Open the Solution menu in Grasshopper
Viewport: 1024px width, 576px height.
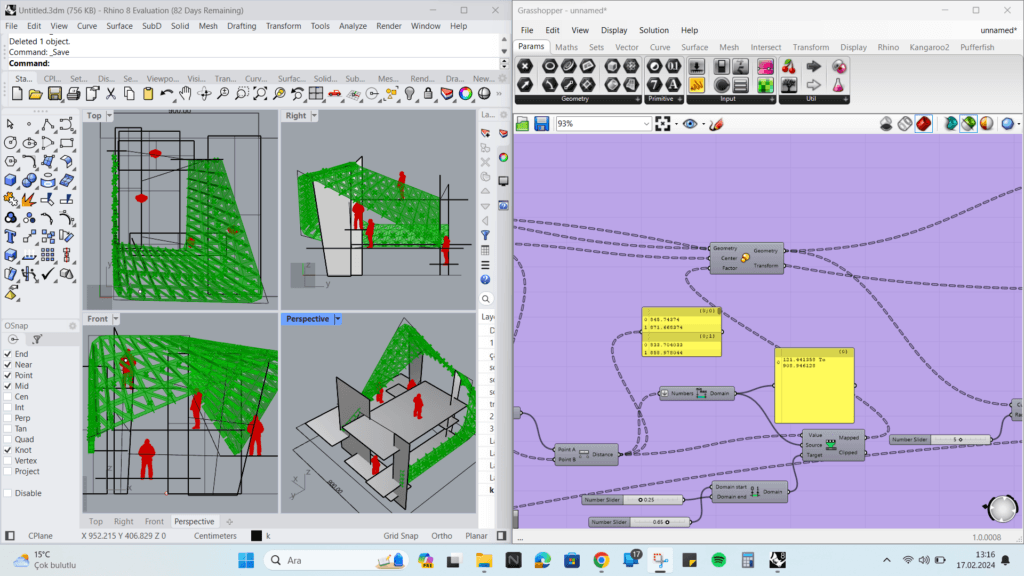654,30
